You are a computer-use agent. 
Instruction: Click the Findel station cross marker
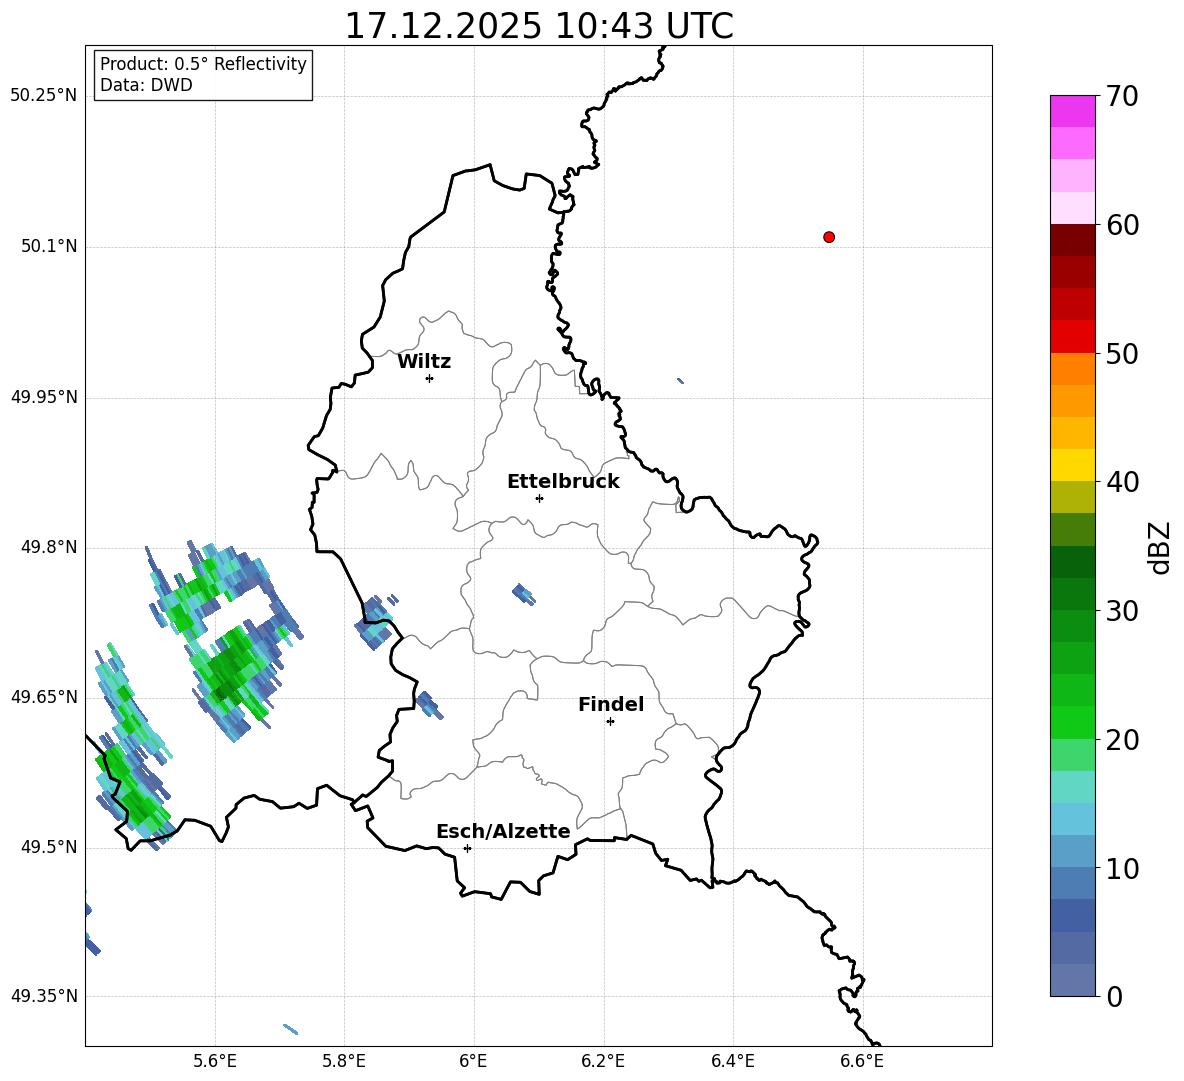[x=610, y=722]
